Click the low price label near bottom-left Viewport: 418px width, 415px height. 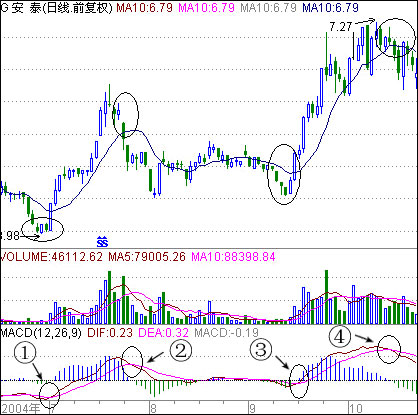(10, 236)
